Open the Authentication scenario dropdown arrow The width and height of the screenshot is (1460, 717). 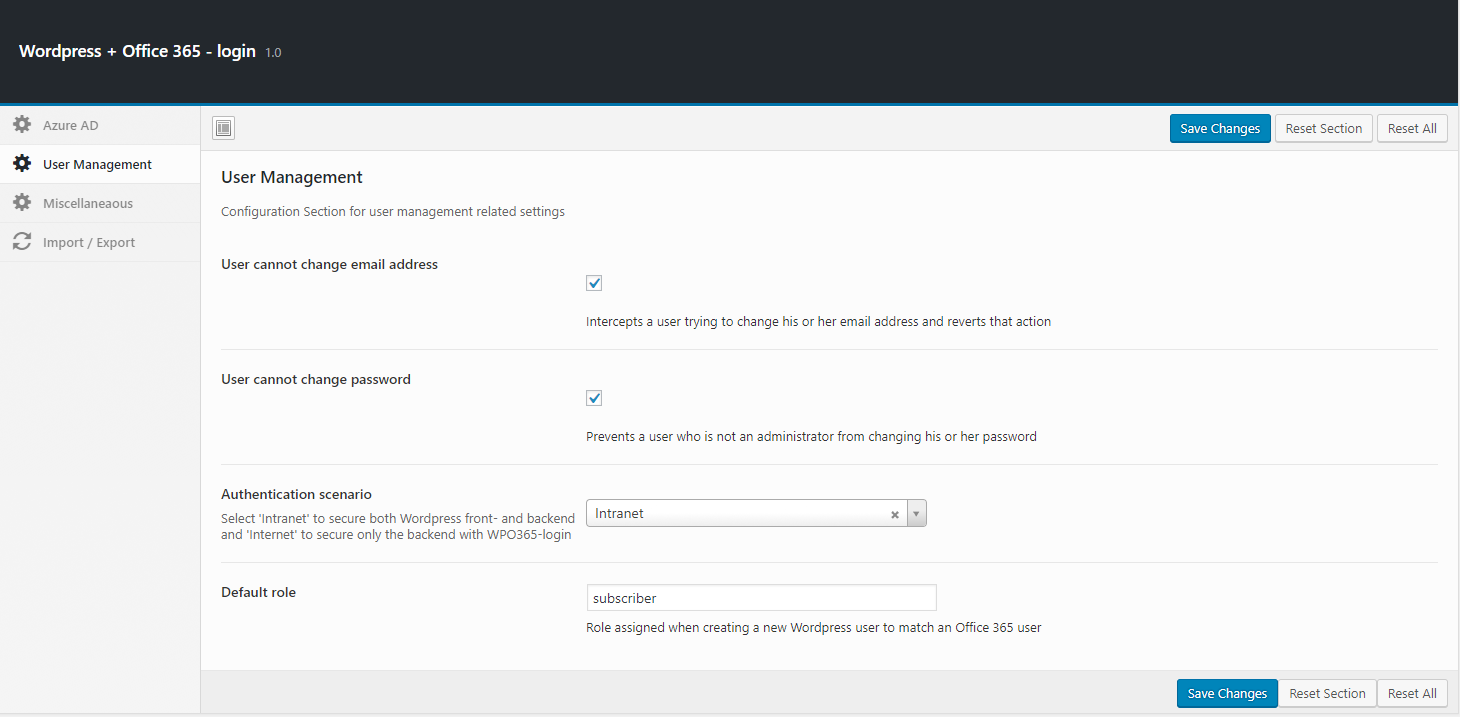click(x=916, y=514)
